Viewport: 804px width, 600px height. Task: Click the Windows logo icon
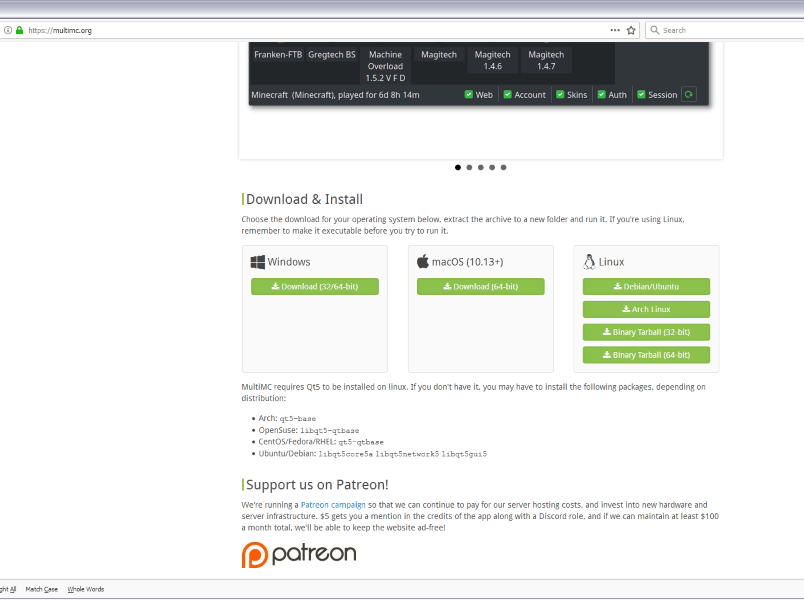[x=257, y=262]
